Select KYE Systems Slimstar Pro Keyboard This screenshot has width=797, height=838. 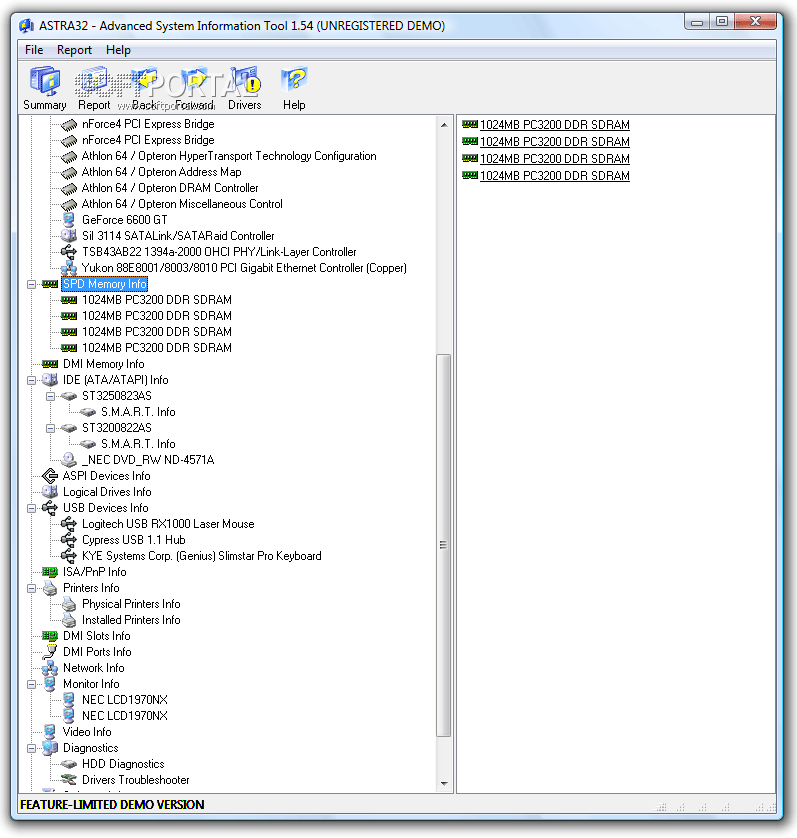(x=202, y=556)
